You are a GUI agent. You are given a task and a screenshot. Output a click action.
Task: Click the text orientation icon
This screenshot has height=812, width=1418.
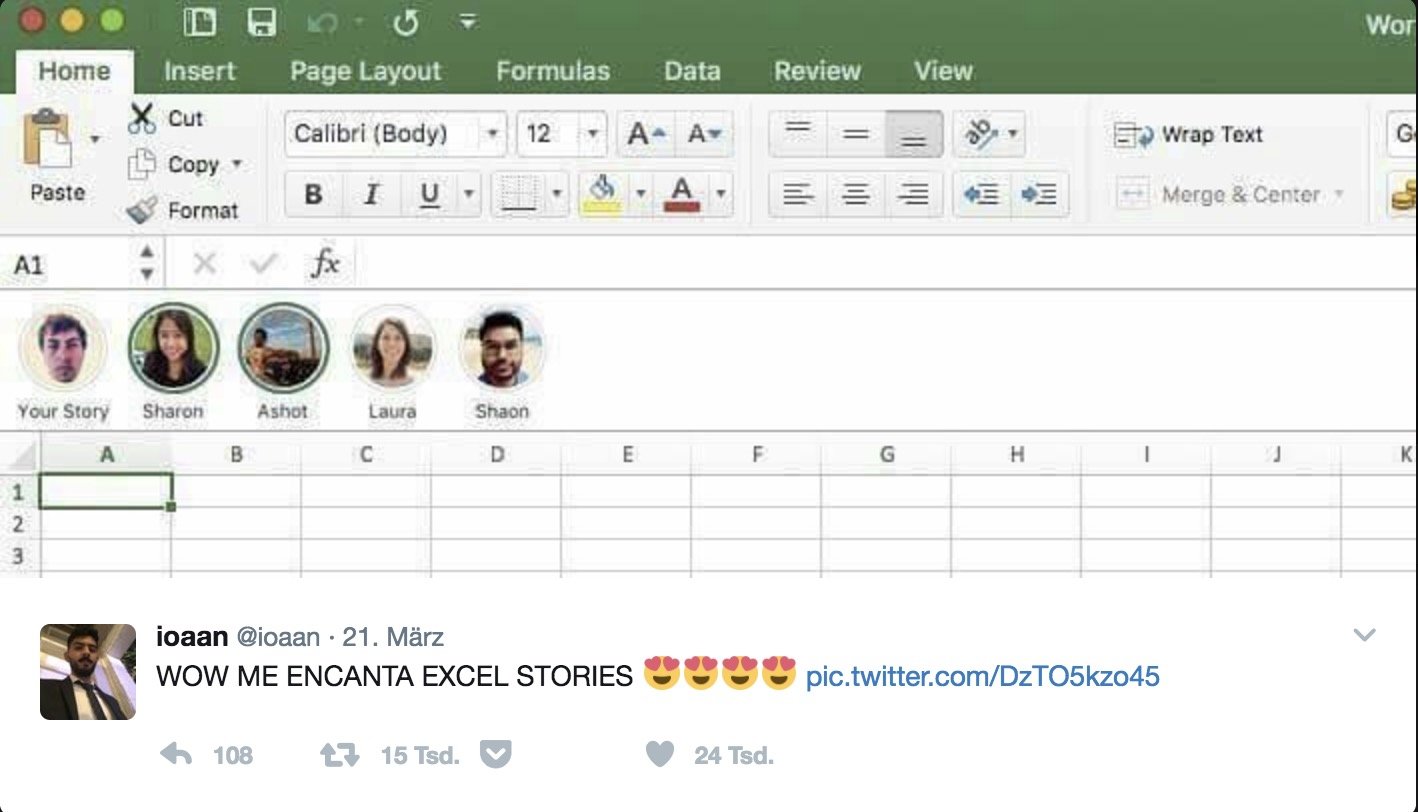click(981, 134)
